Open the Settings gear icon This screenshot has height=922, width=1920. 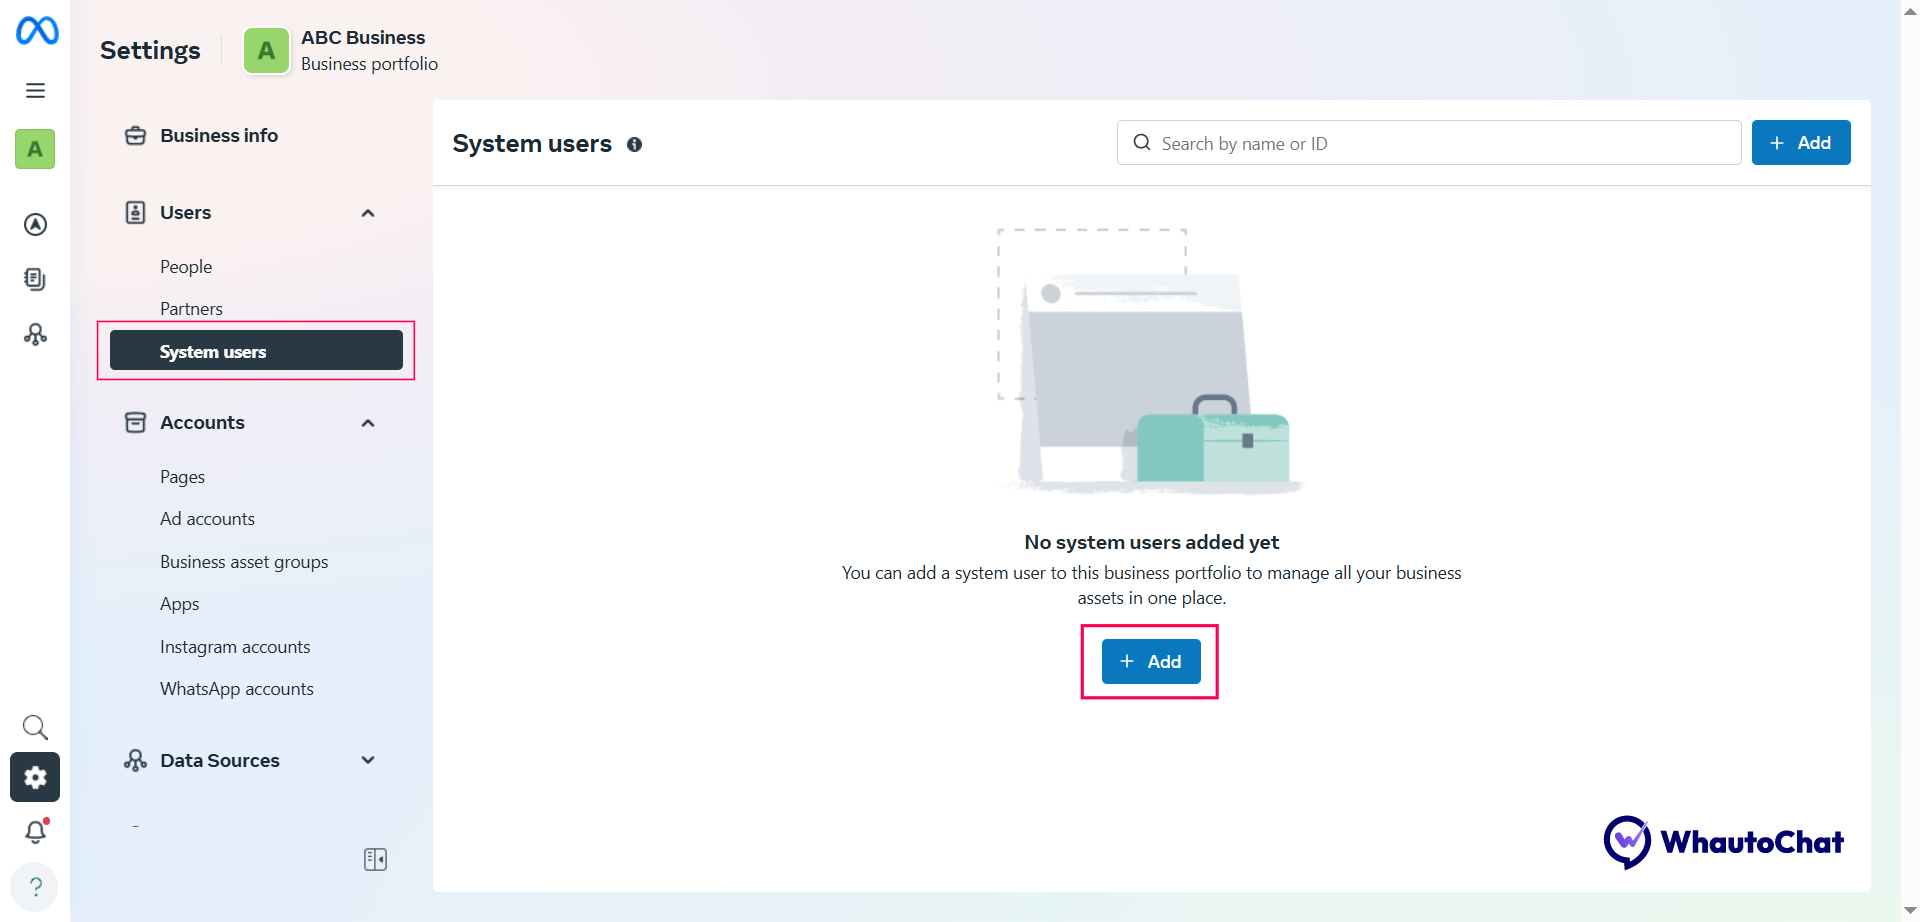pos(35,777)
